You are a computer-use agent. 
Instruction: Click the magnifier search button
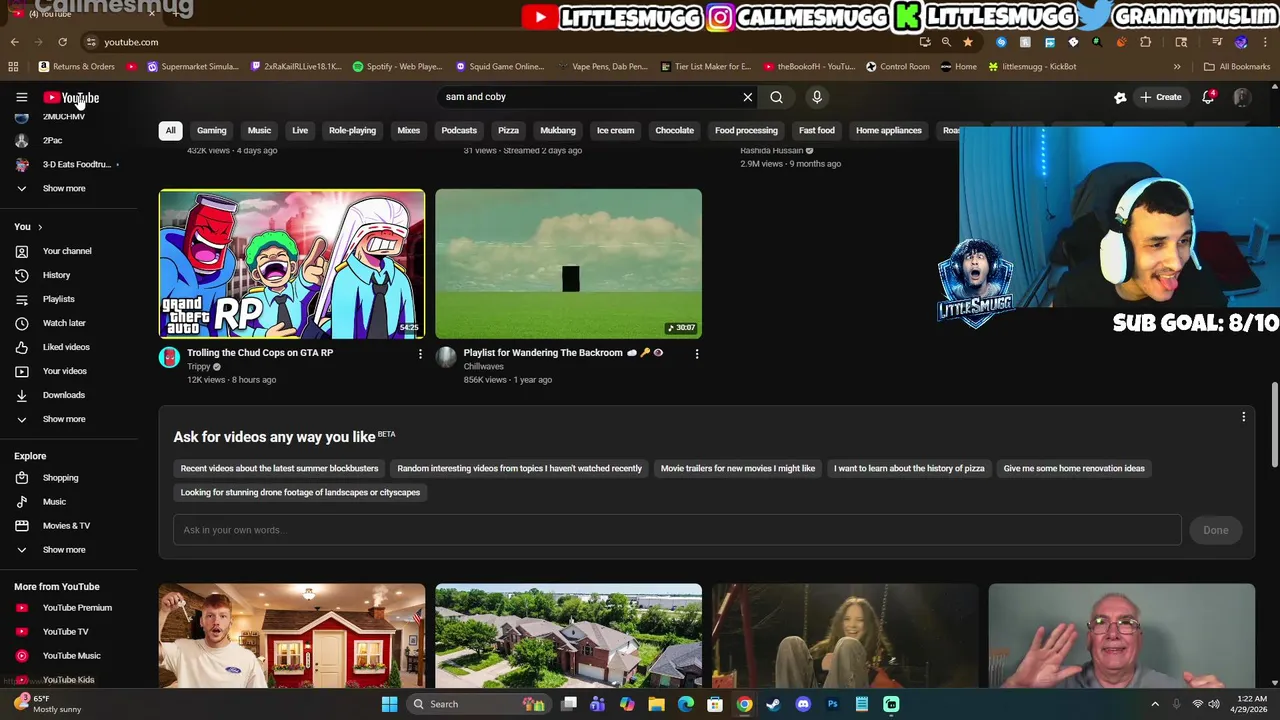tap(776, 97)
